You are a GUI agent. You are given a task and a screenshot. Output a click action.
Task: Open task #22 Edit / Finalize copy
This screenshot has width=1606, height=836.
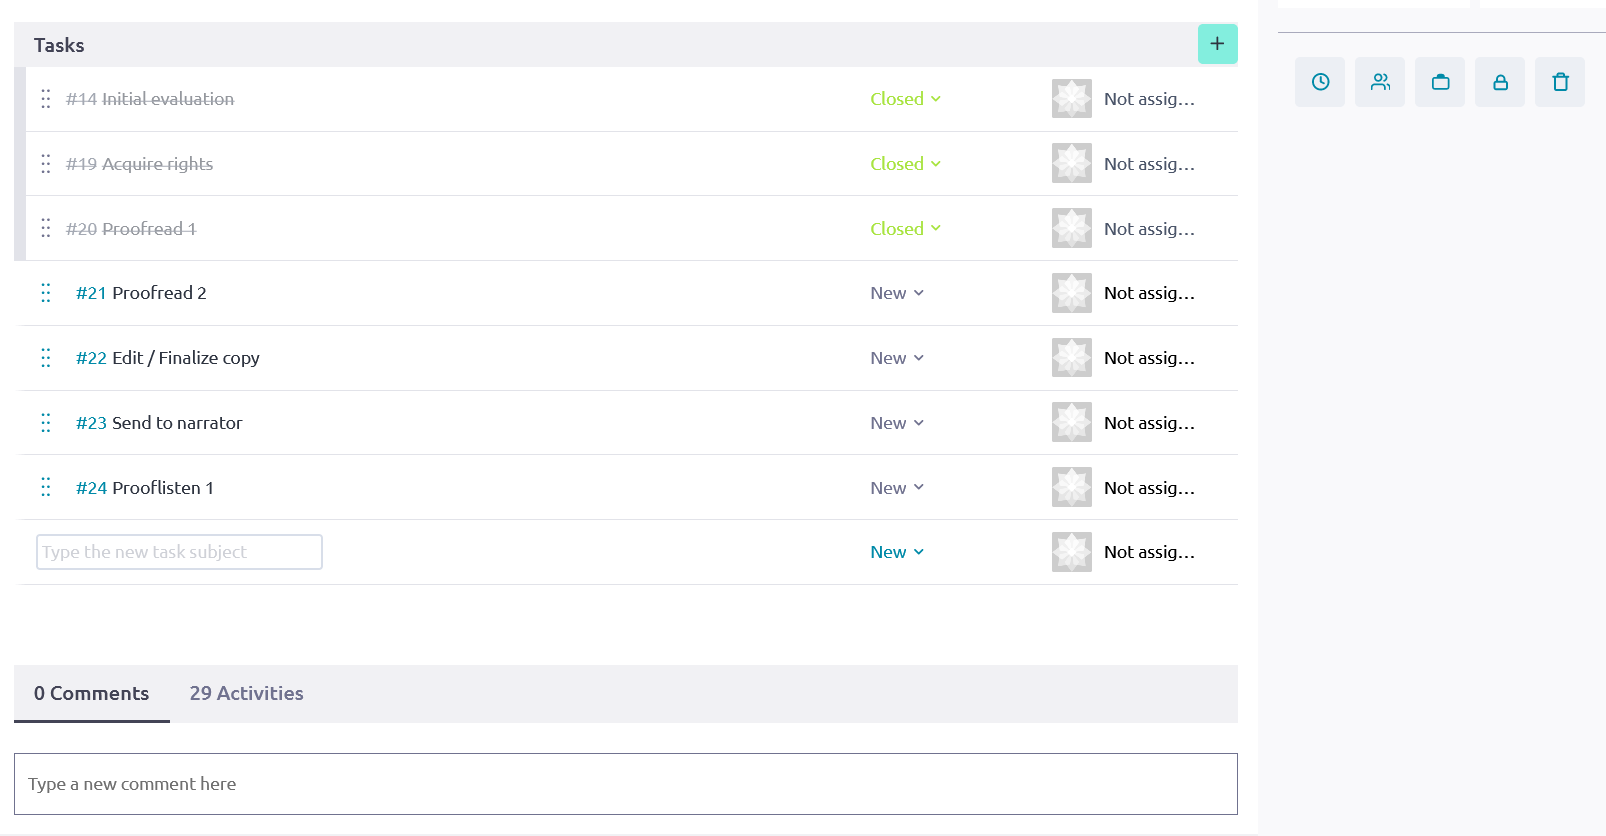pyautogui.click(x=186, y=358)
